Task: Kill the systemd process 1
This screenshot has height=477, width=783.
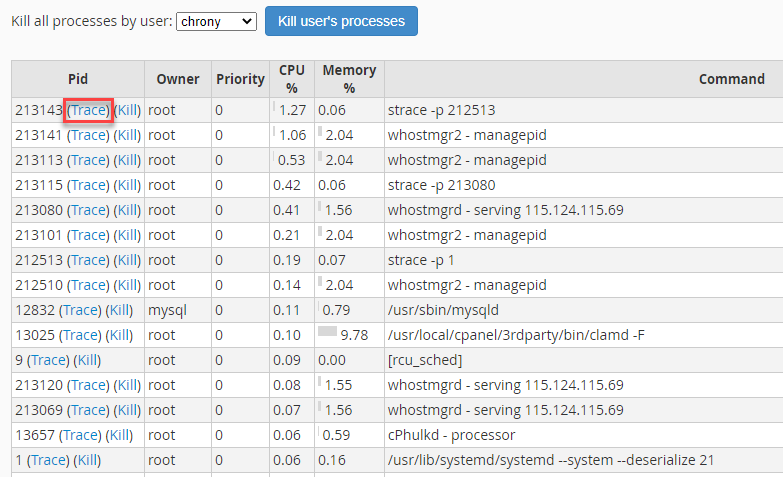Action: tap(87, 460)
